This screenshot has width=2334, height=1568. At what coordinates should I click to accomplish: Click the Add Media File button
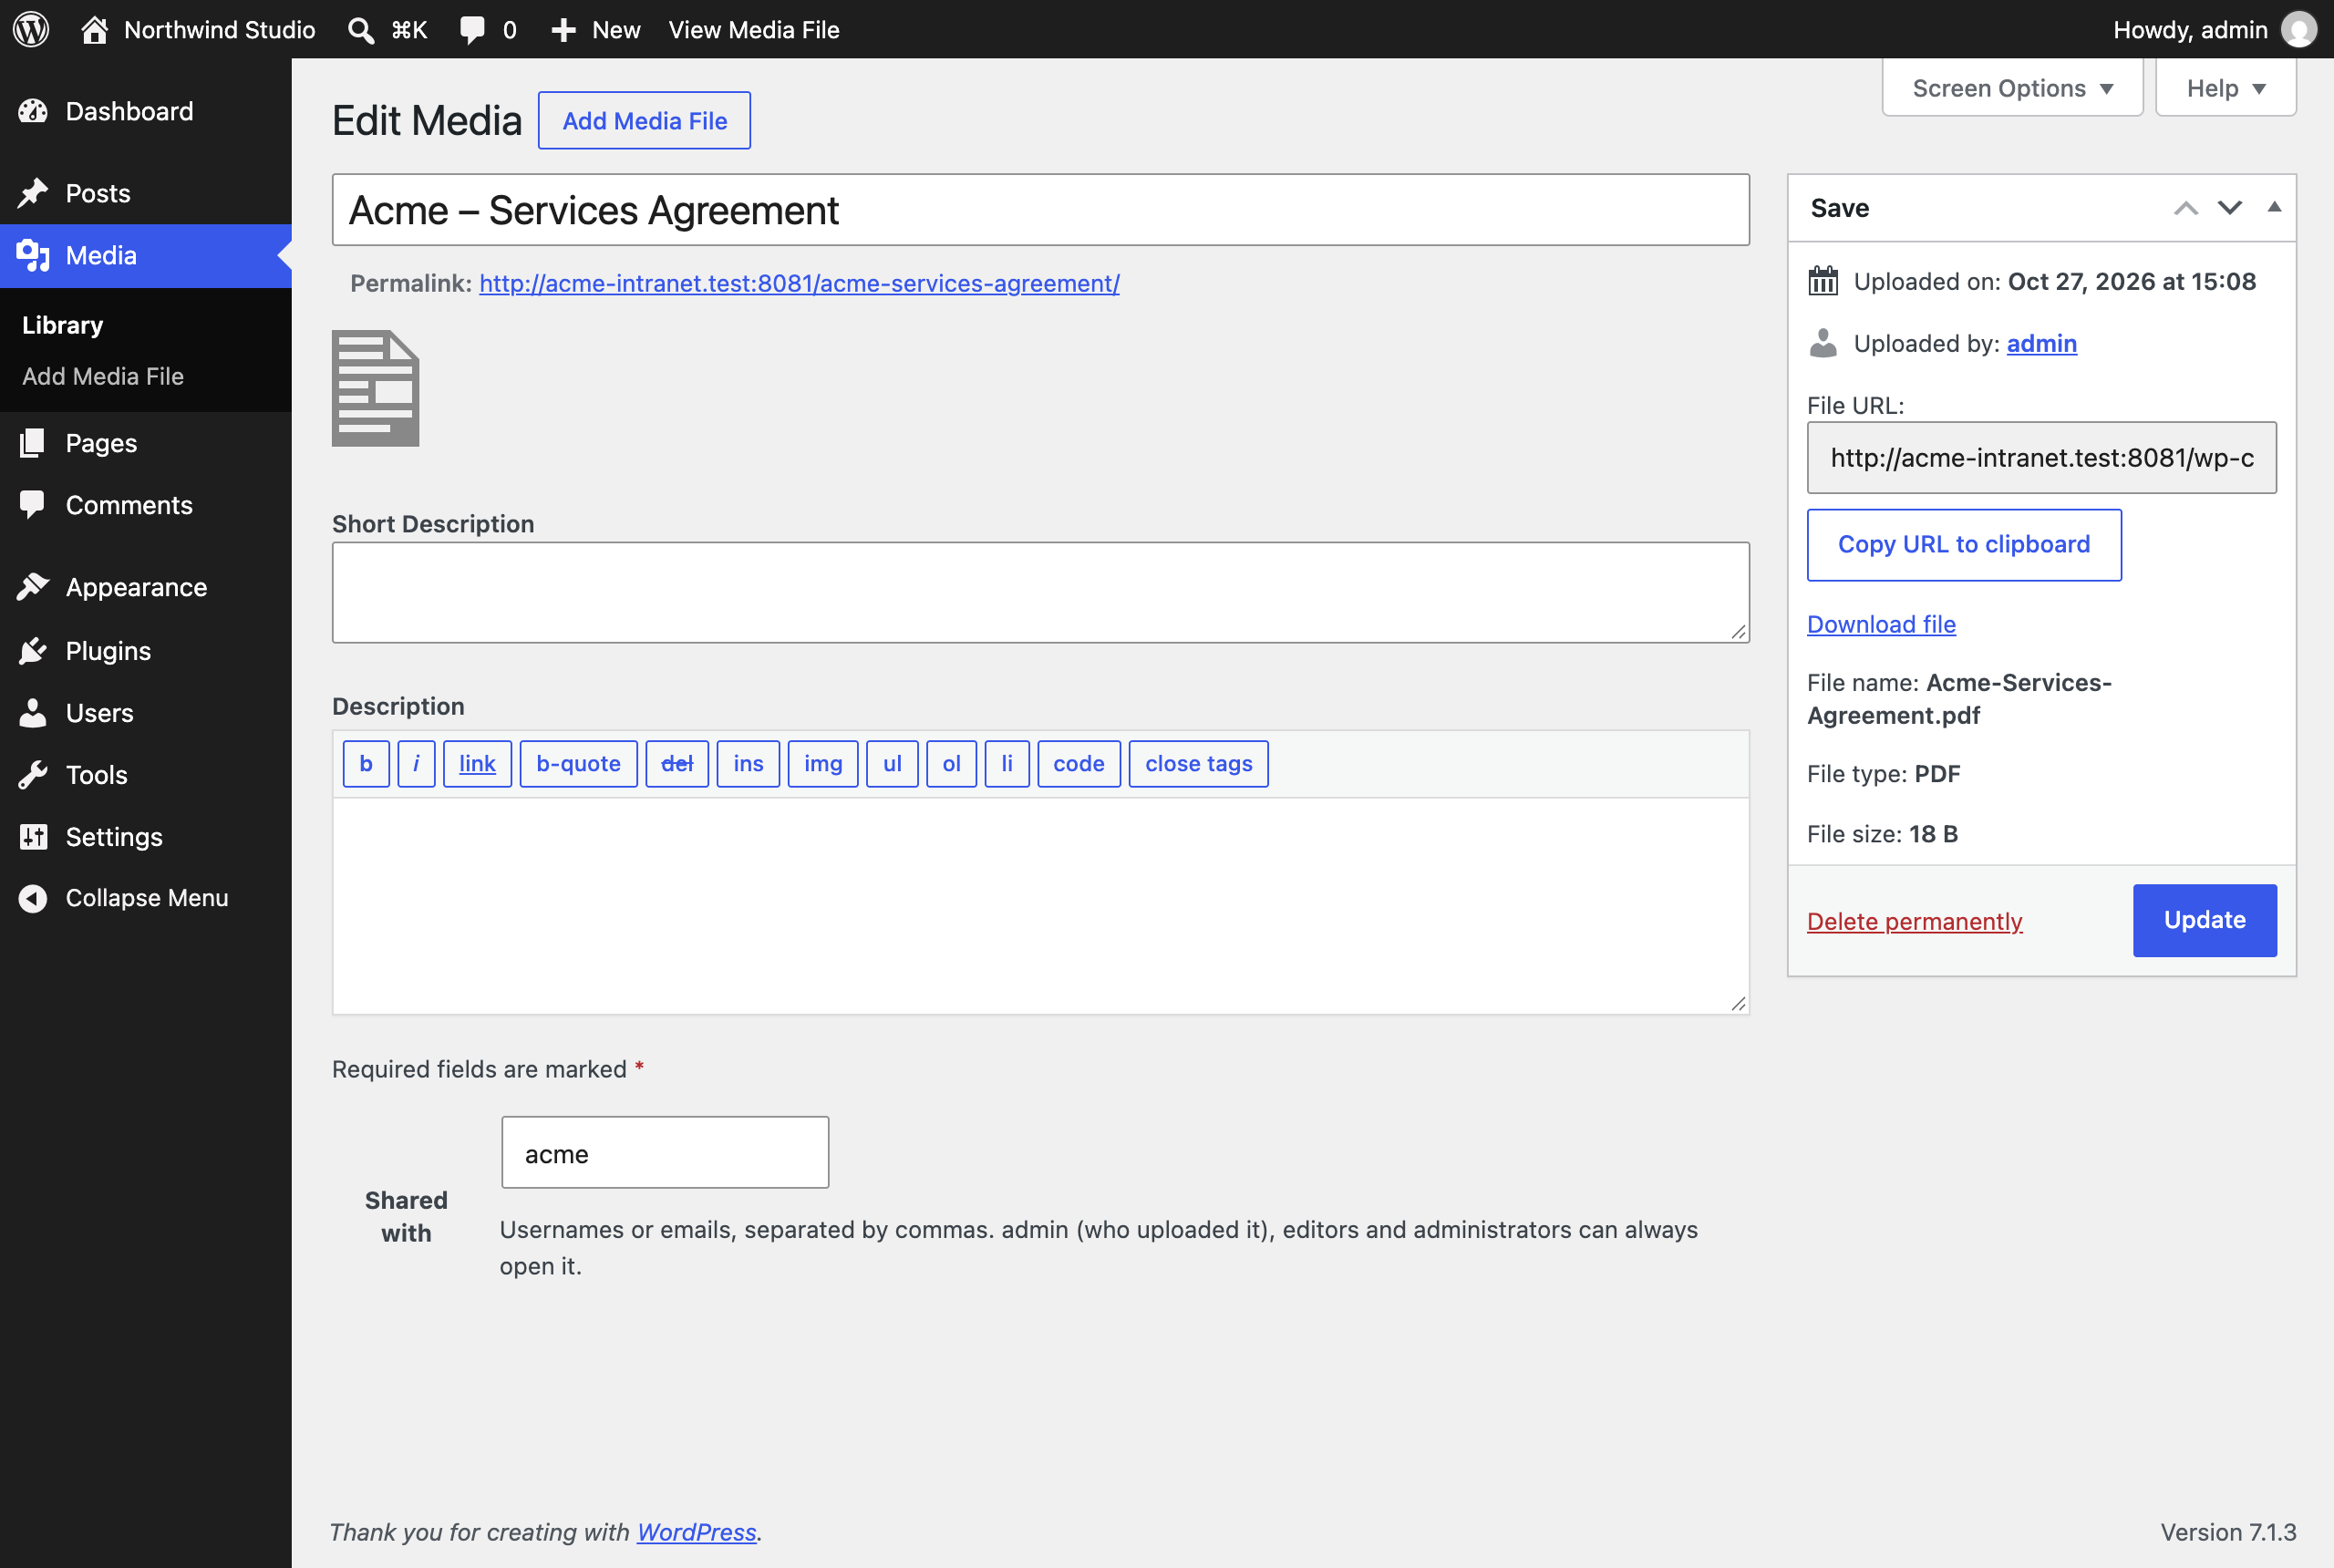coord(644,121)
